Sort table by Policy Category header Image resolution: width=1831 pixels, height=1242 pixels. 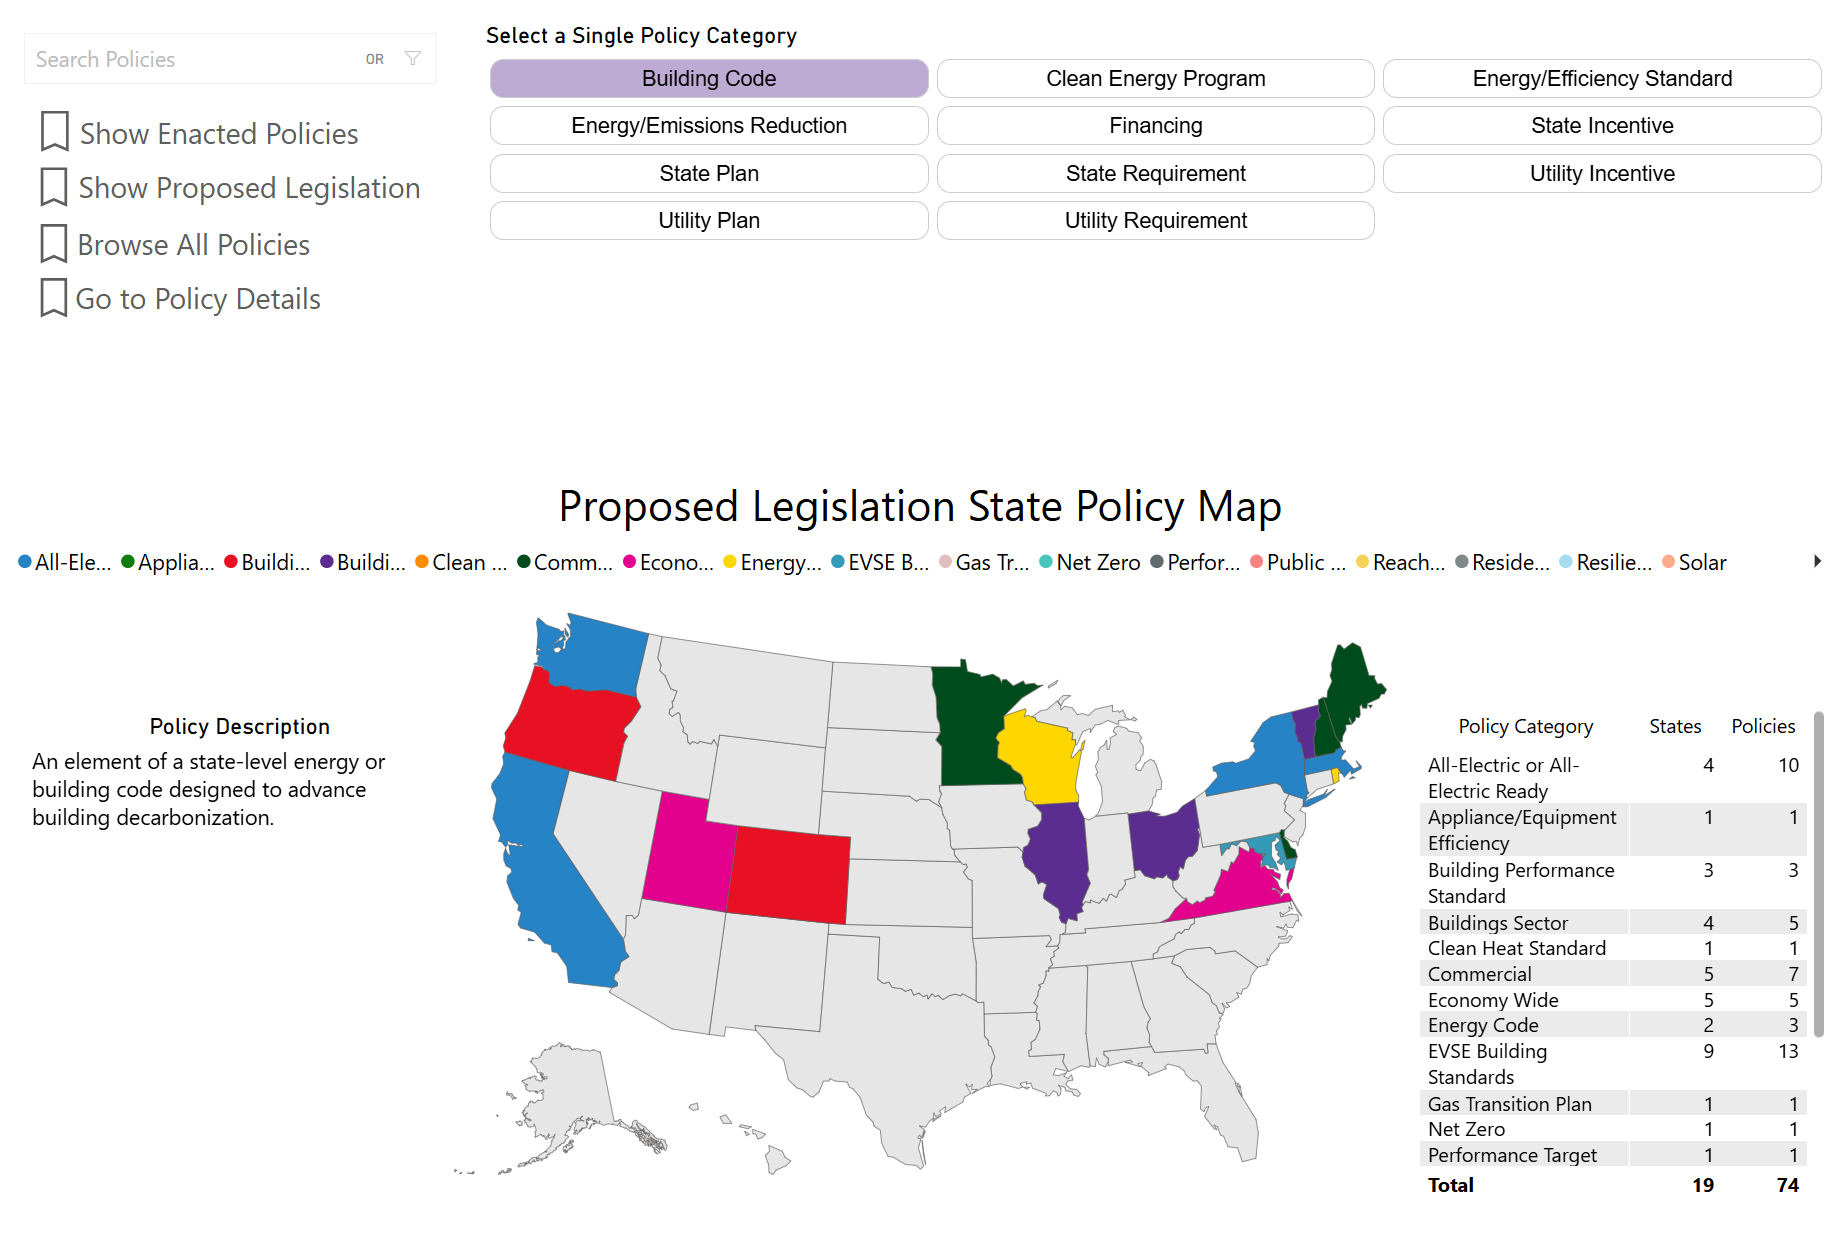coord(1525,726)
